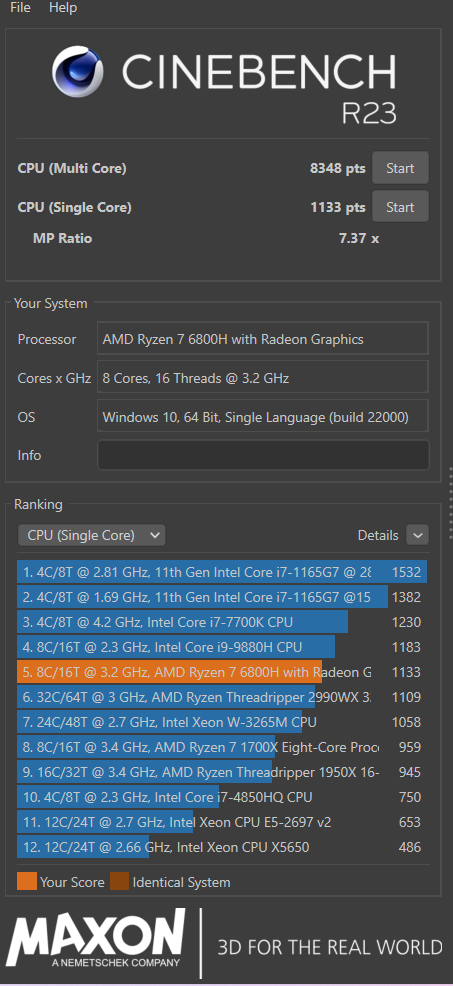
Task: Select ranking row 3 Intel Core i7-7700K
Action: [222, 622]
